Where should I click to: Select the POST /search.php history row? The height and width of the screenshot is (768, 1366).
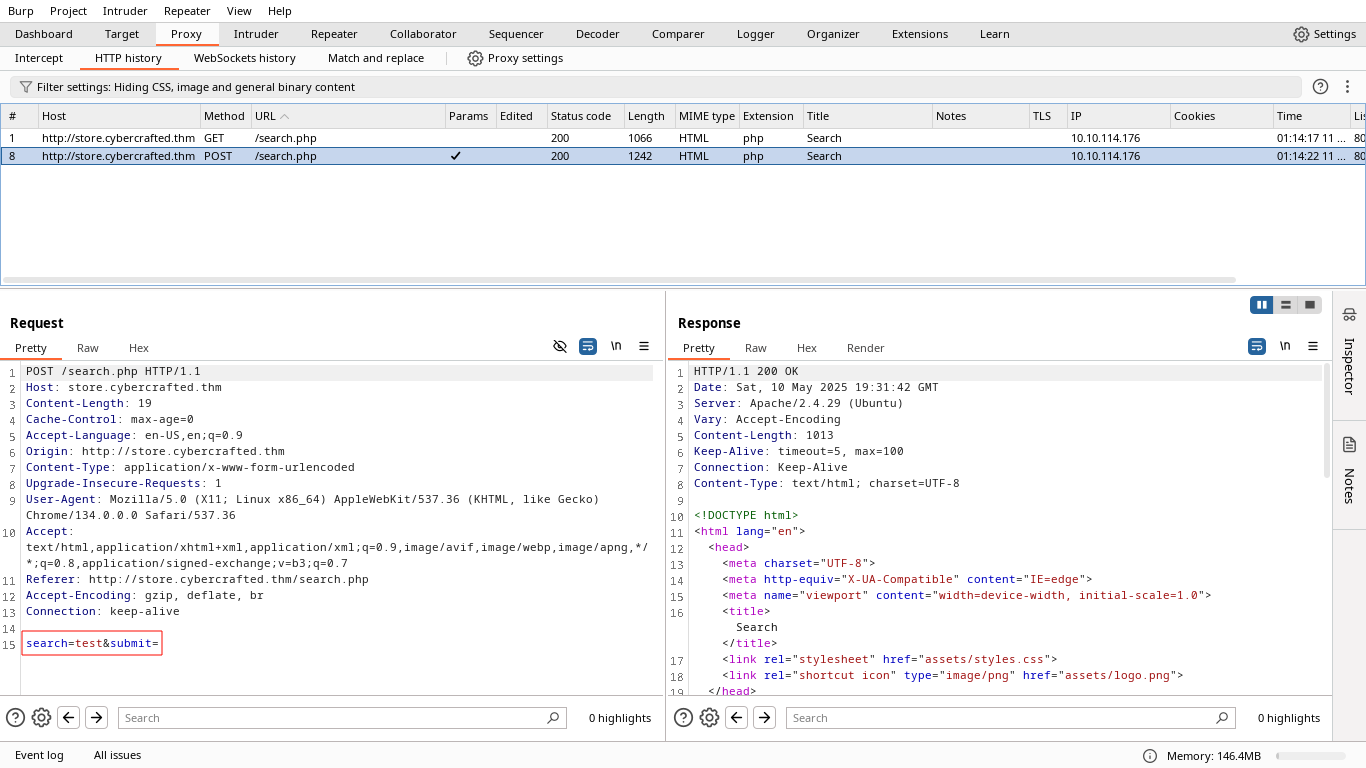(683, 156)
